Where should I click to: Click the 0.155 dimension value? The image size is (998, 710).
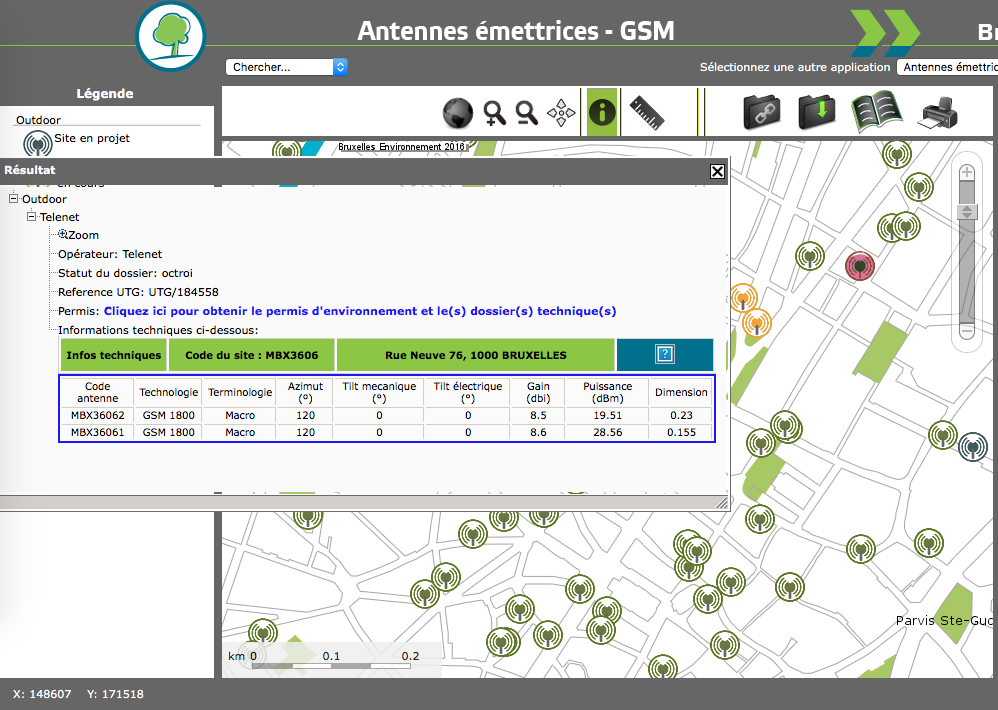[x=681, y=432]
